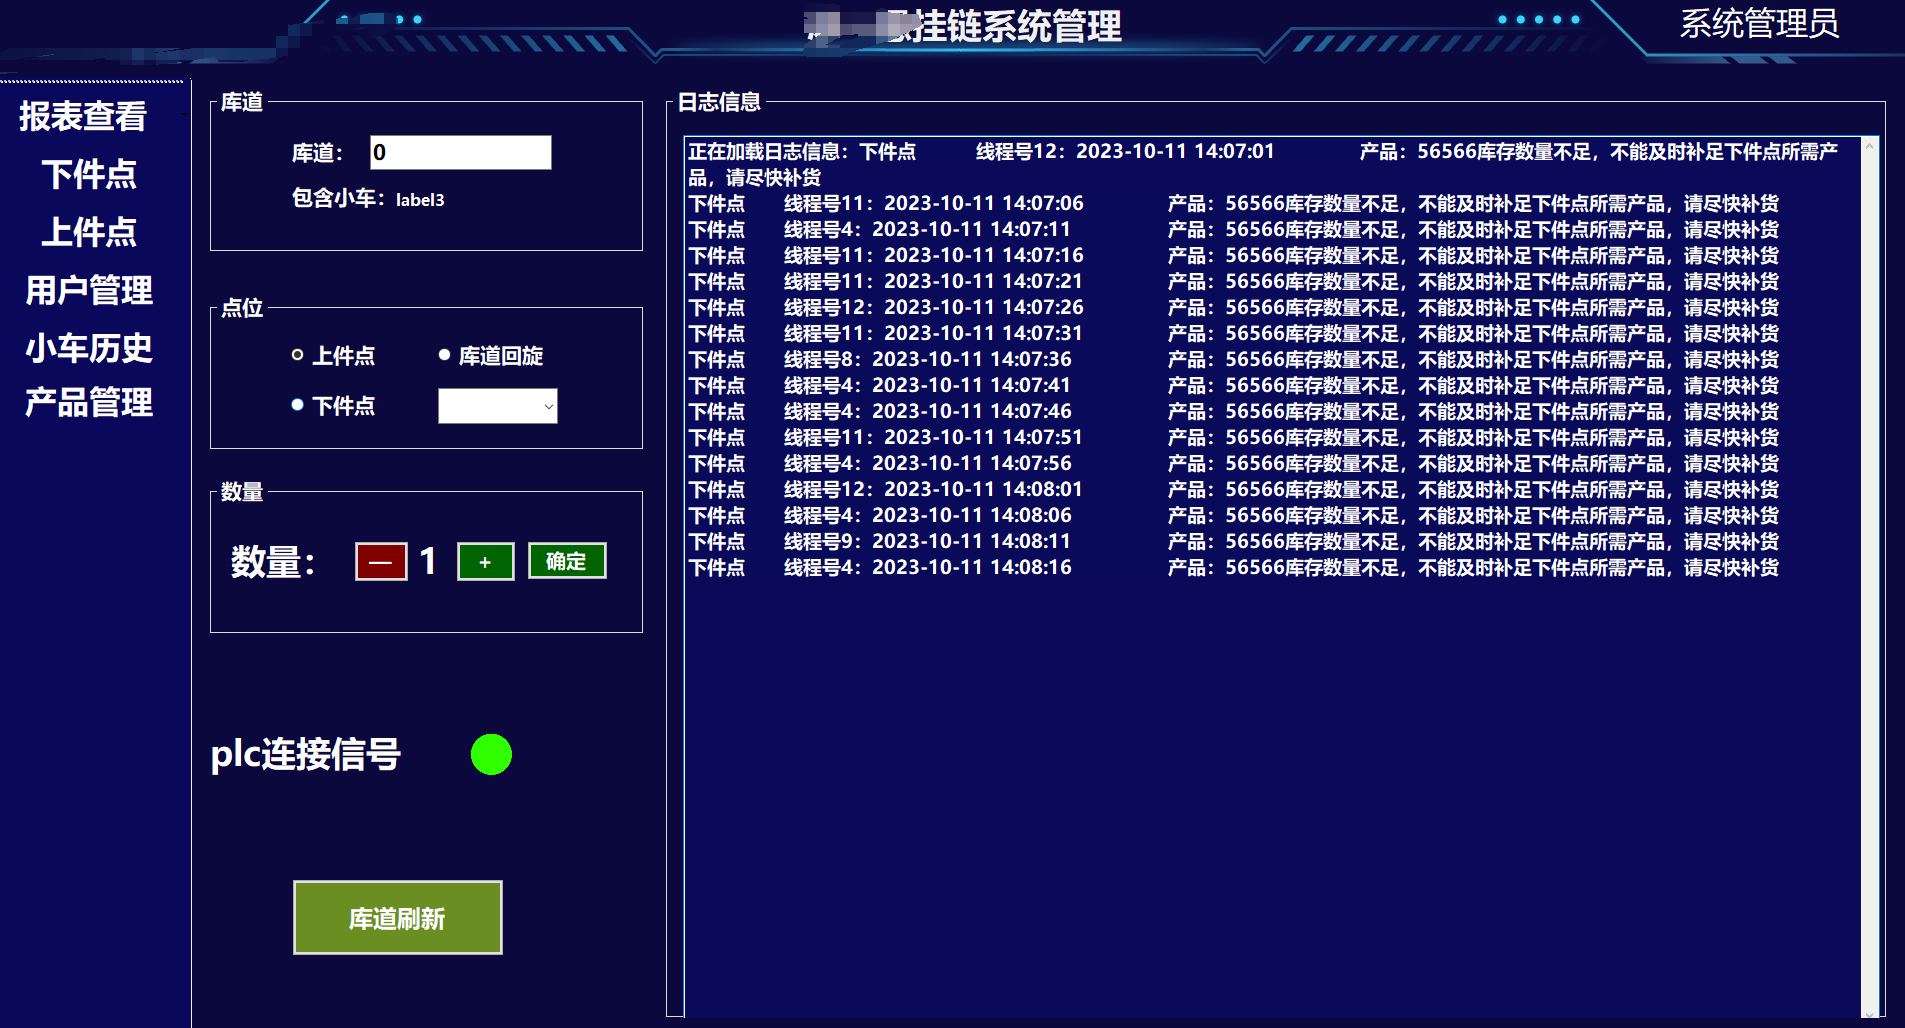The width and height of the screenshot is (1905, 1028).
Task: Click the 确定 confirm button
Action: coord(566,561)
